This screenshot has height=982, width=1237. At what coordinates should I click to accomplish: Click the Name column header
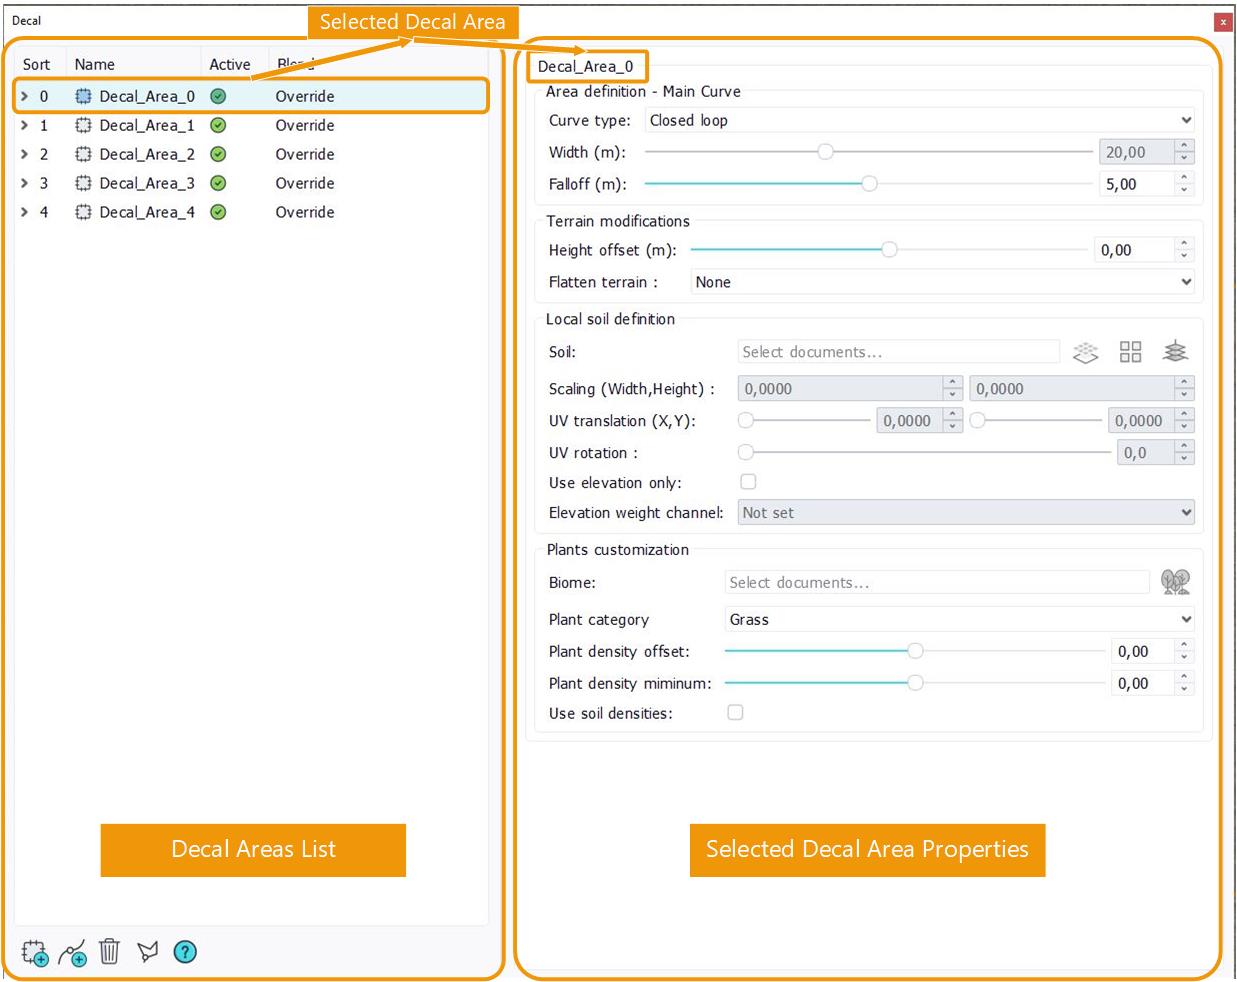tap(95, 64)
